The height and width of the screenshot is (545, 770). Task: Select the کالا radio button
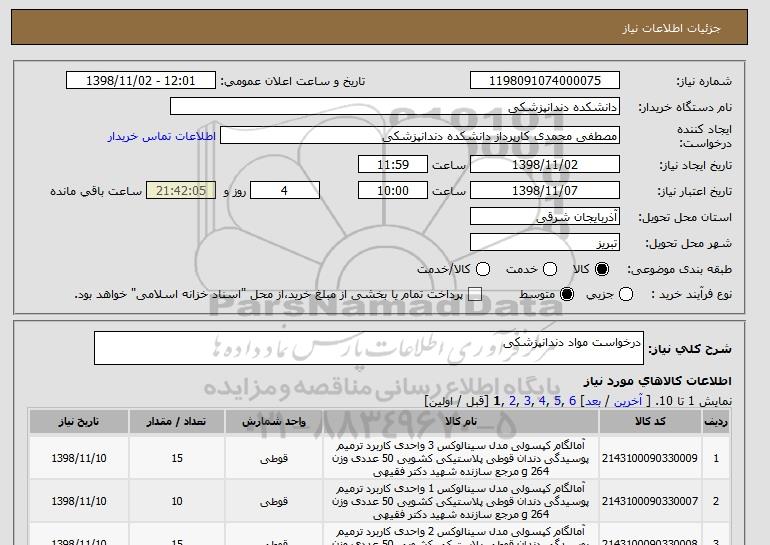click(602, 269)
